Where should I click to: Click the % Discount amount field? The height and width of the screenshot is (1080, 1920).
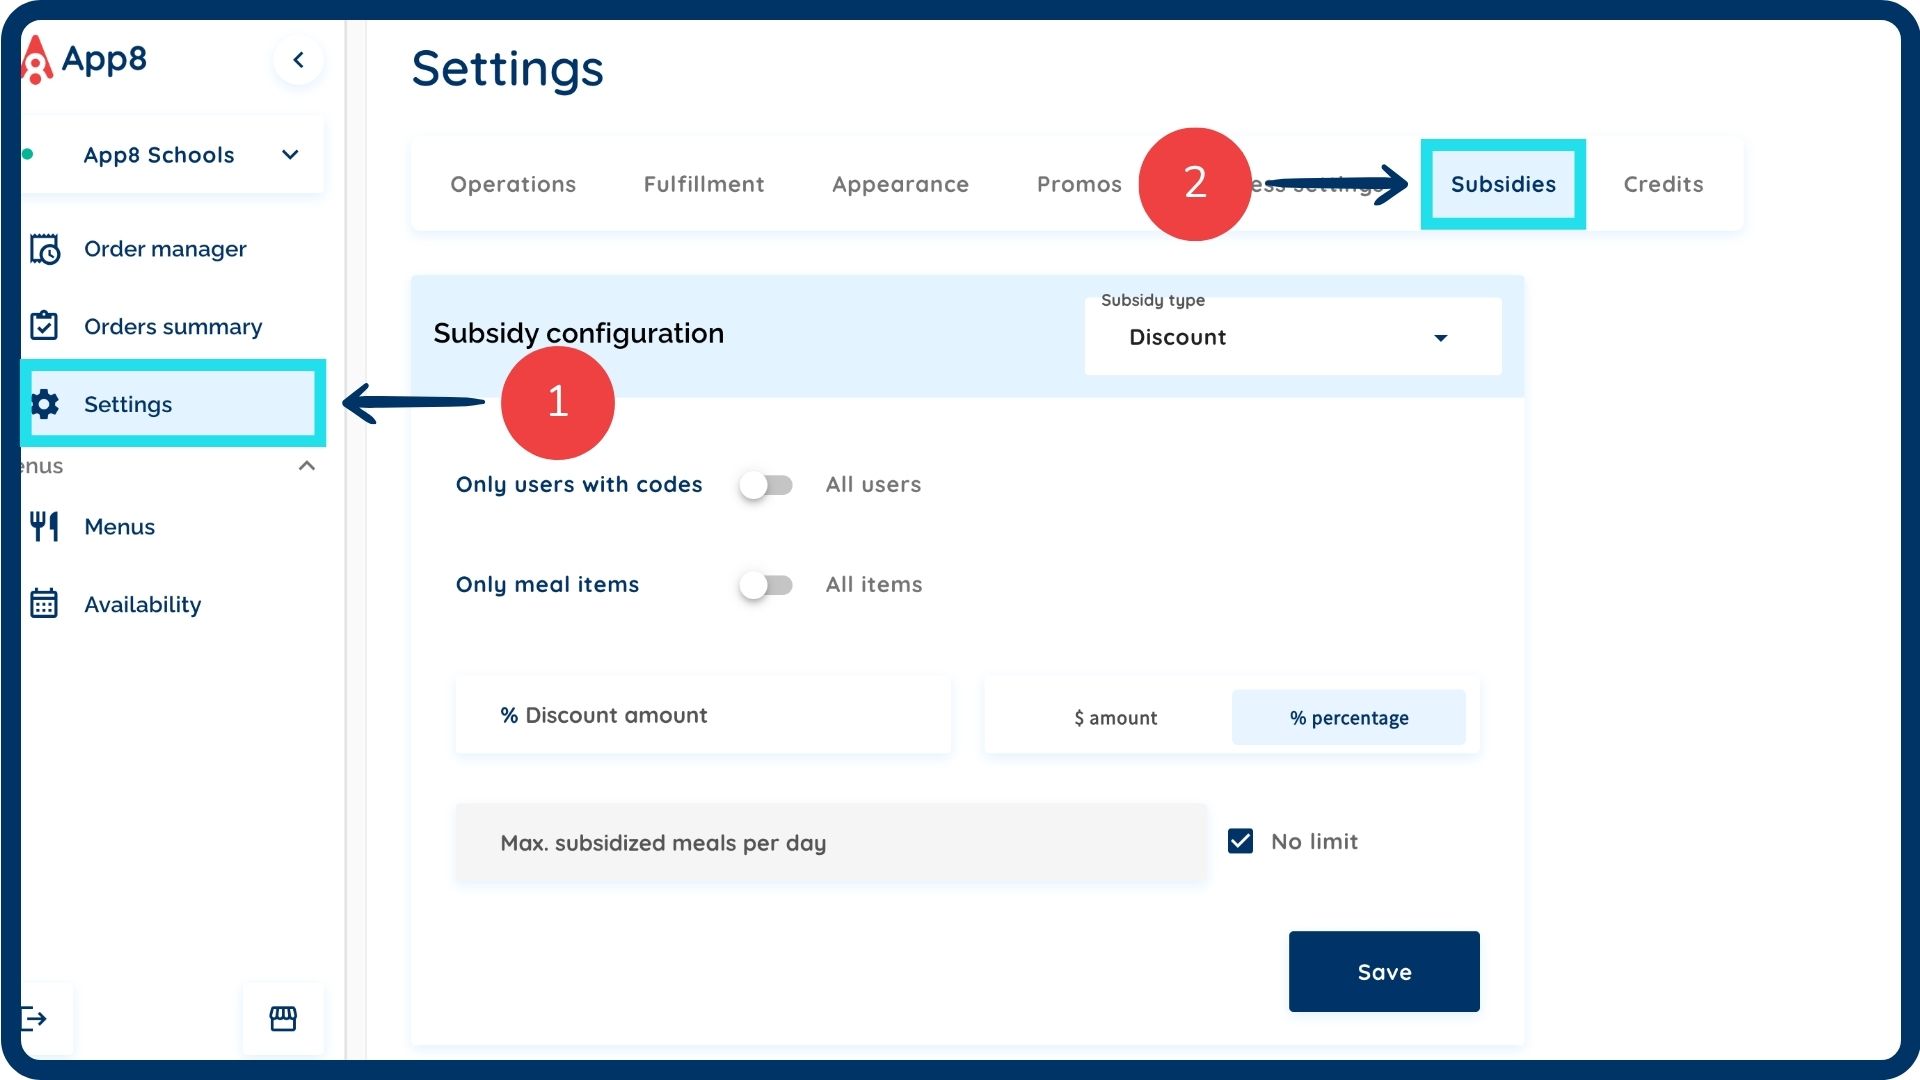pyautogui.click(x=703, y=716)
